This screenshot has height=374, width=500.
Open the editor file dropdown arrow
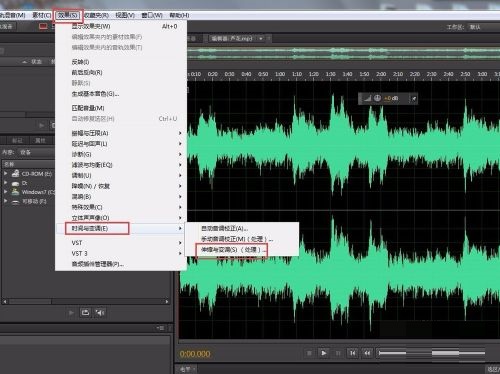tap(261, 39)
